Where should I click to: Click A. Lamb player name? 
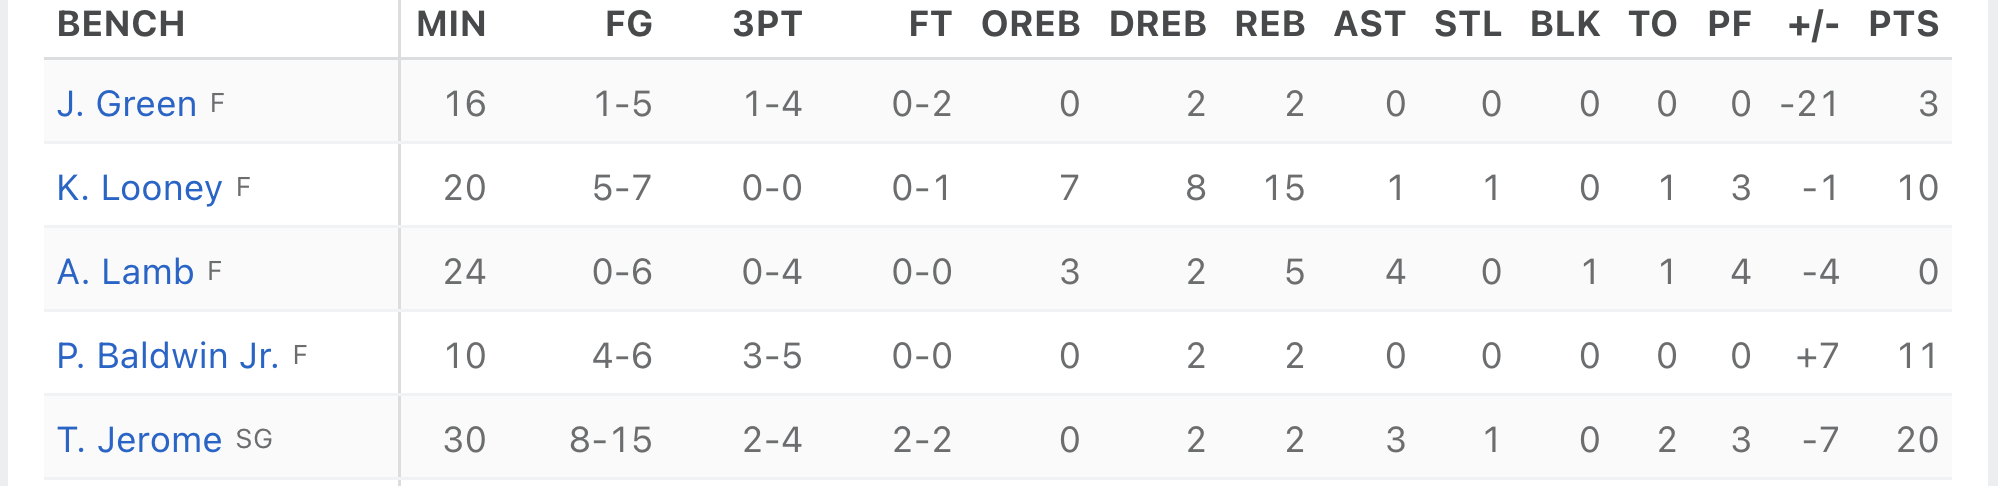(x=125, y=272)
